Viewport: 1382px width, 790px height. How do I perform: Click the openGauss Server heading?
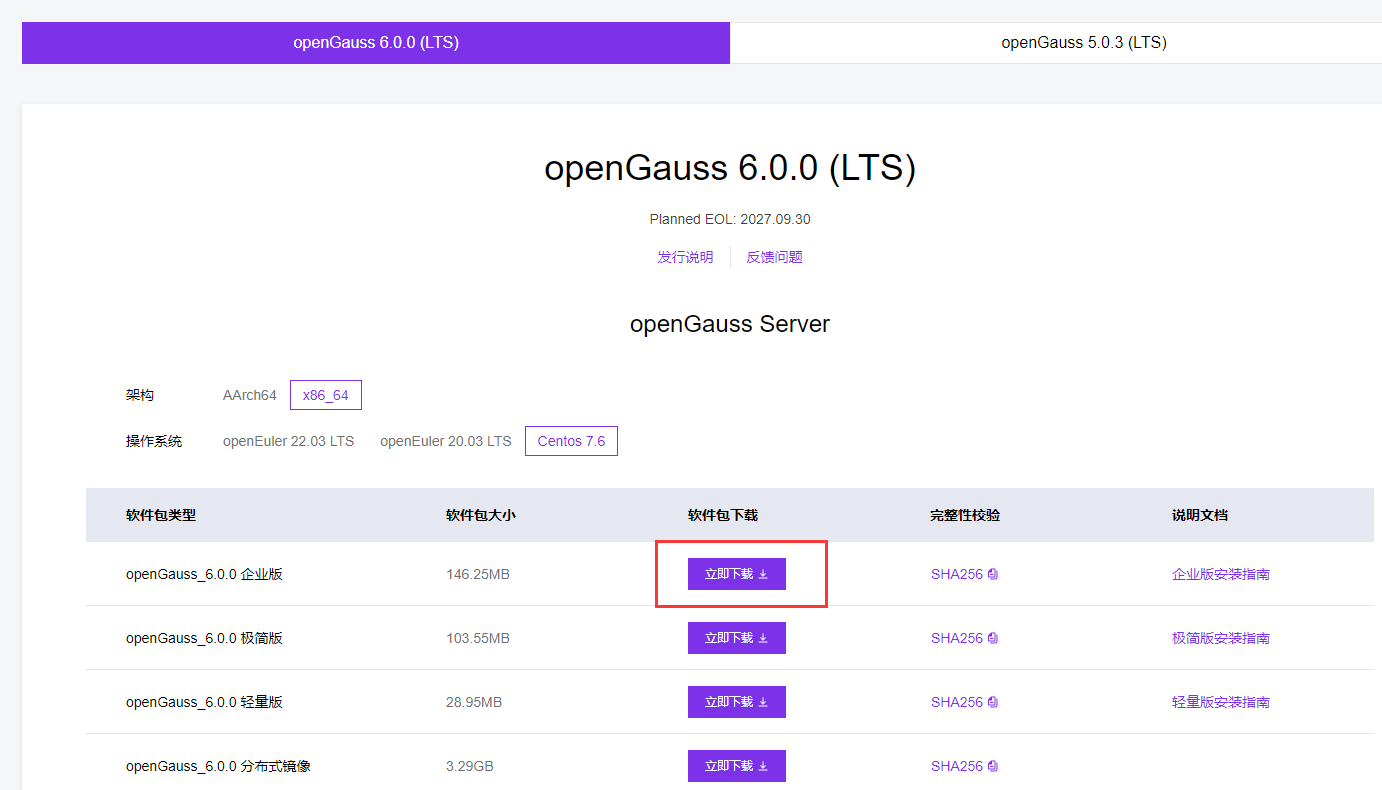730,324
